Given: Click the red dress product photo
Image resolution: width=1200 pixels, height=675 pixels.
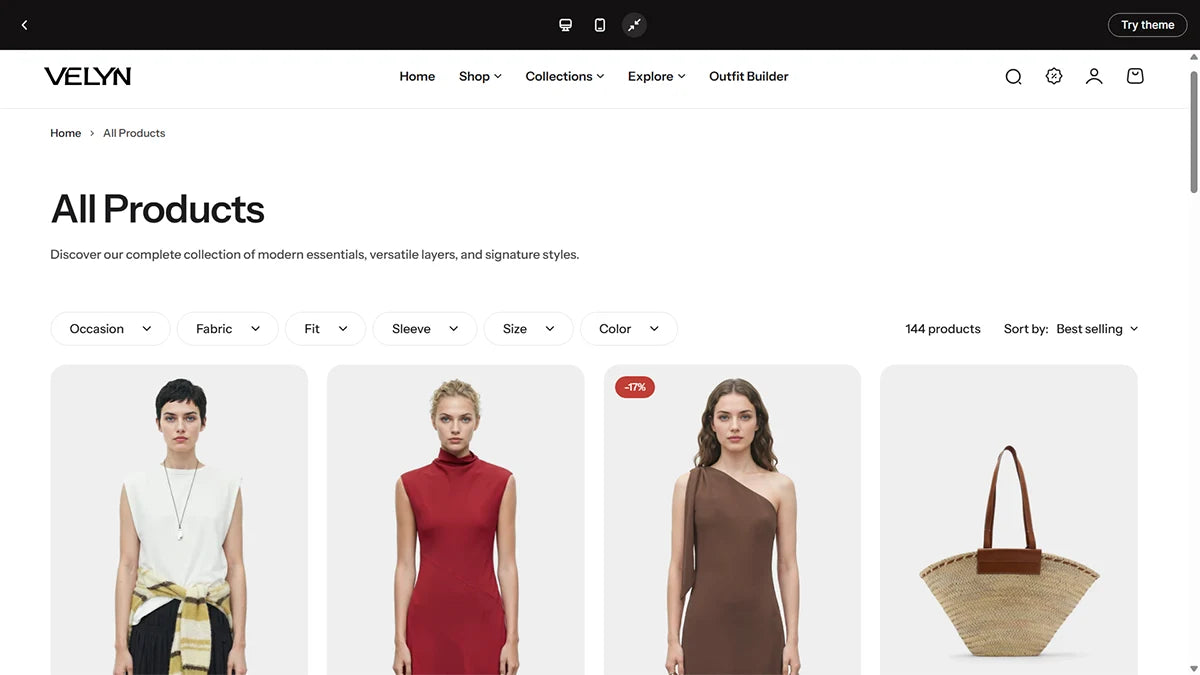Looking at the screenshot, I should tap(455, 520).
